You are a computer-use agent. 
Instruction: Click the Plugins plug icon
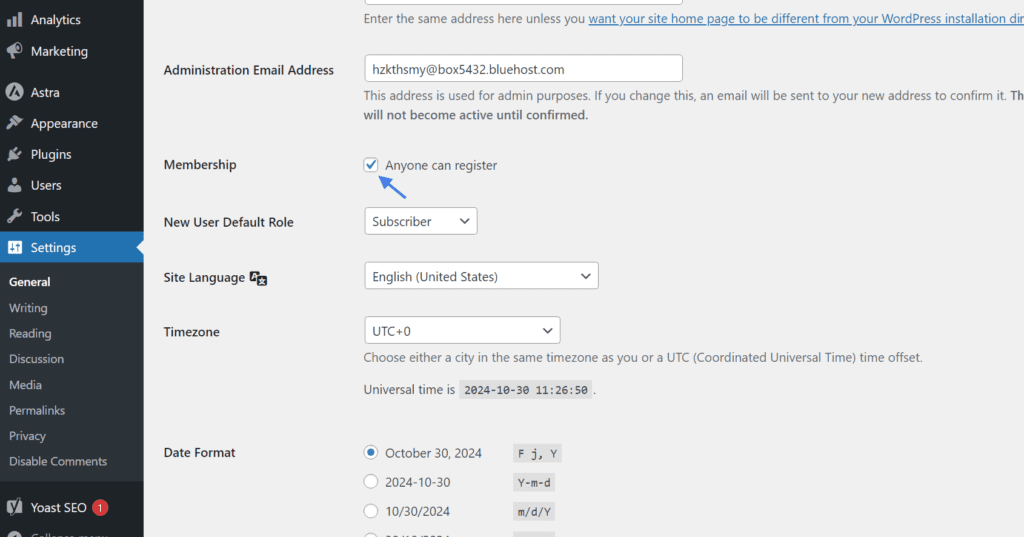[x=14, y=154]
